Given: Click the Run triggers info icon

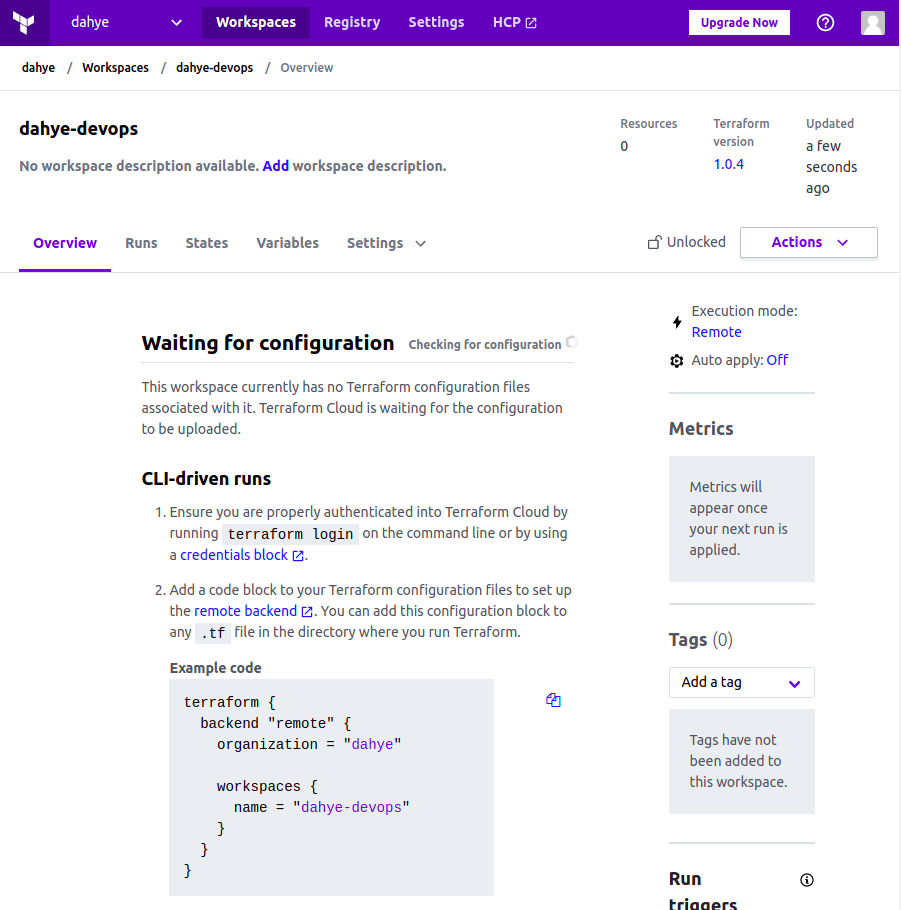Looking at the screenshot, I should click(806, 880).
